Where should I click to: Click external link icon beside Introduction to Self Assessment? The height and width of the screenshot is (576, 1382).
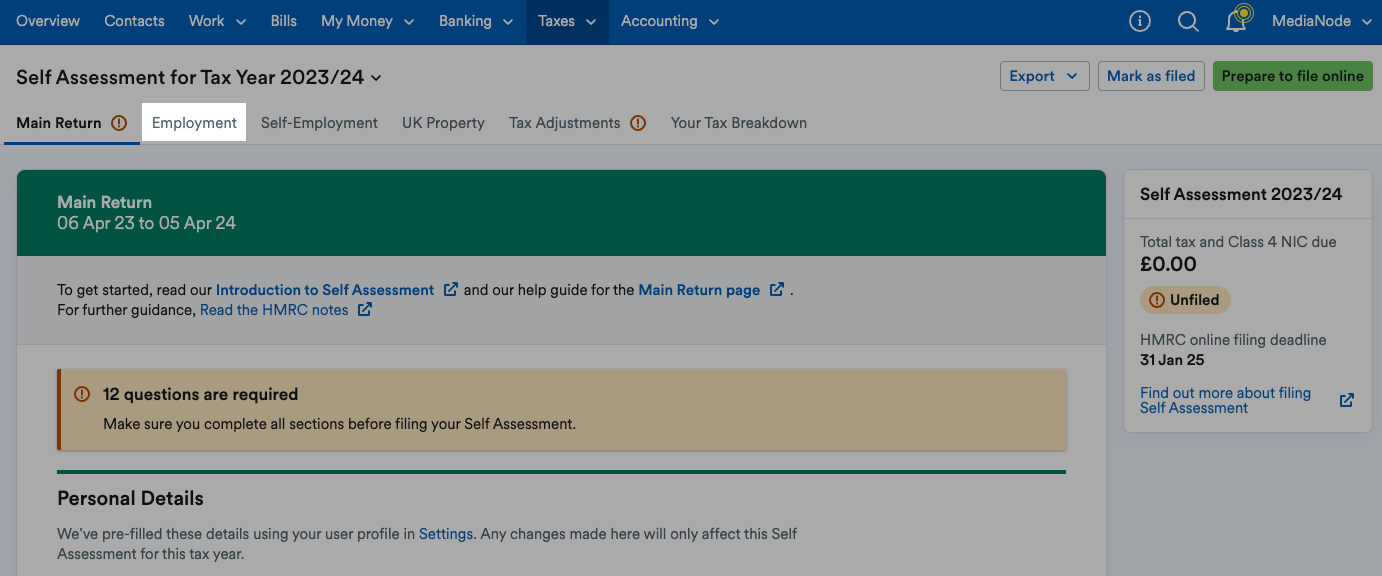point(451,290)
